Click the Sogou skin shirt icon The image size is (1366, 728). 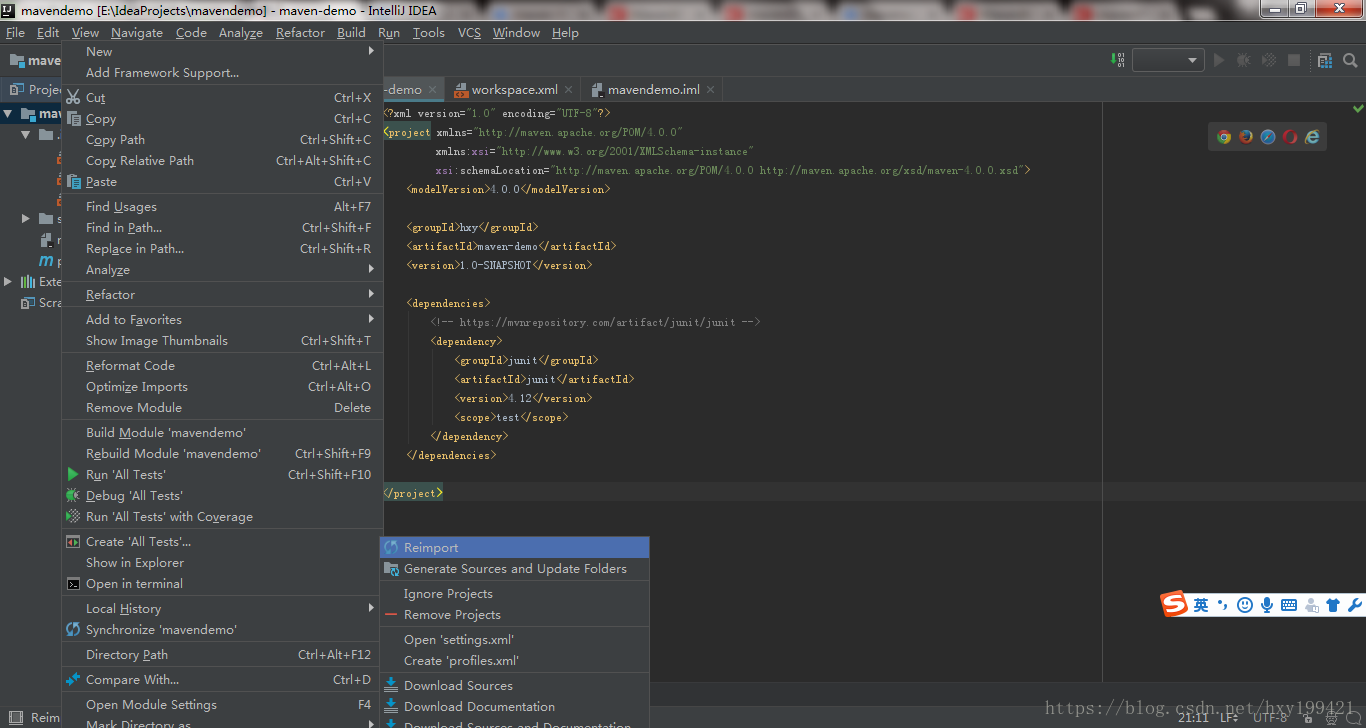click(1333, 605)
